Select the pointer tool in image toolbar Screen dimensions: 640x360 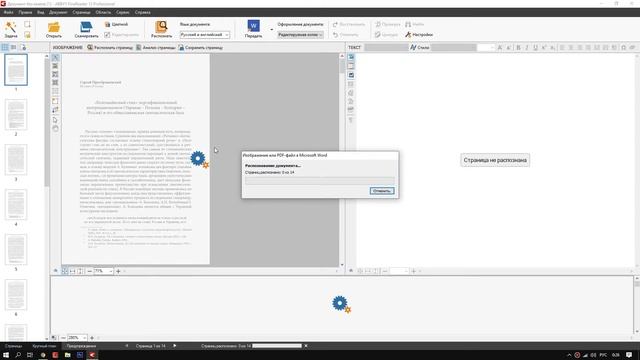[x=56, y=120]
